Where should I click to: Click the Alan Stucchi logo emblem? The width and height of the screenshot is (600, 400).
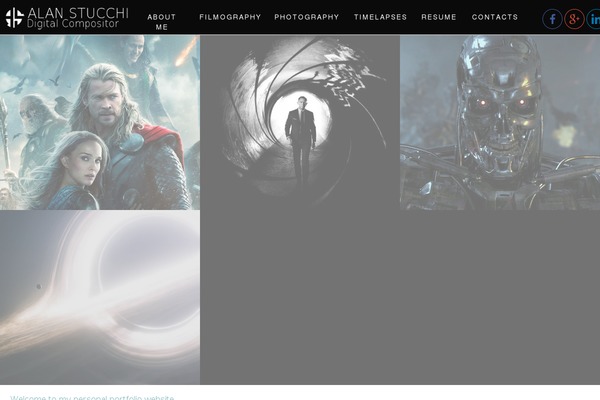(x=15, y=18)
